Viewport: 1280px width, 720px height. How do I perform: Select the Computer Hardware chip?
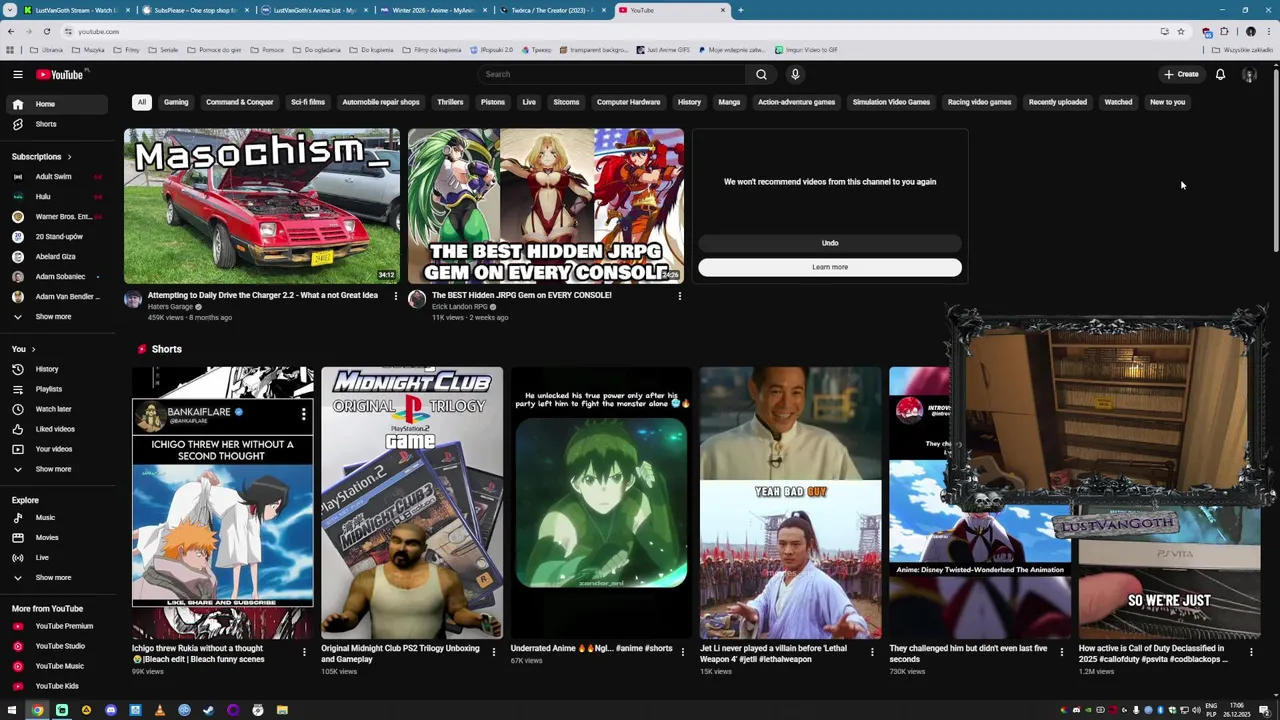[x=628, y=102]
